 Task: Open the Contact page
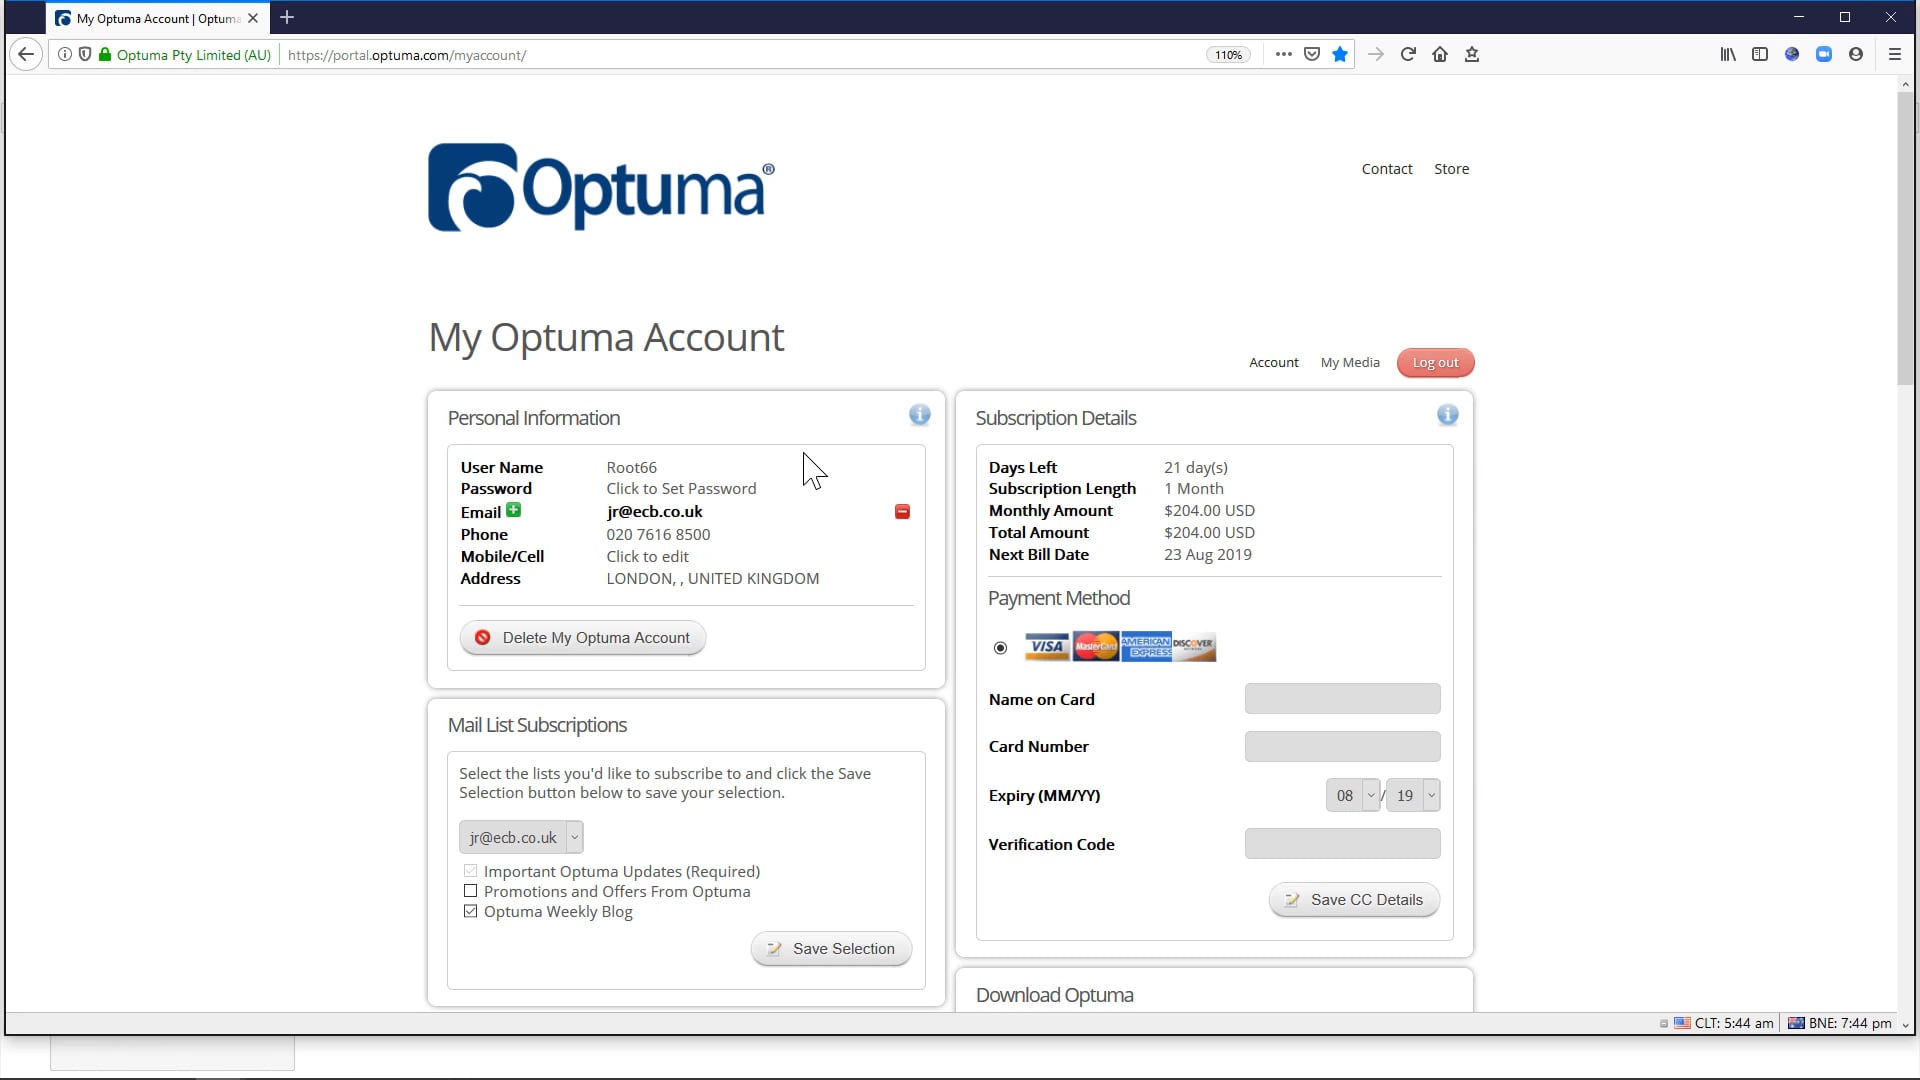tap(1386, 169)
